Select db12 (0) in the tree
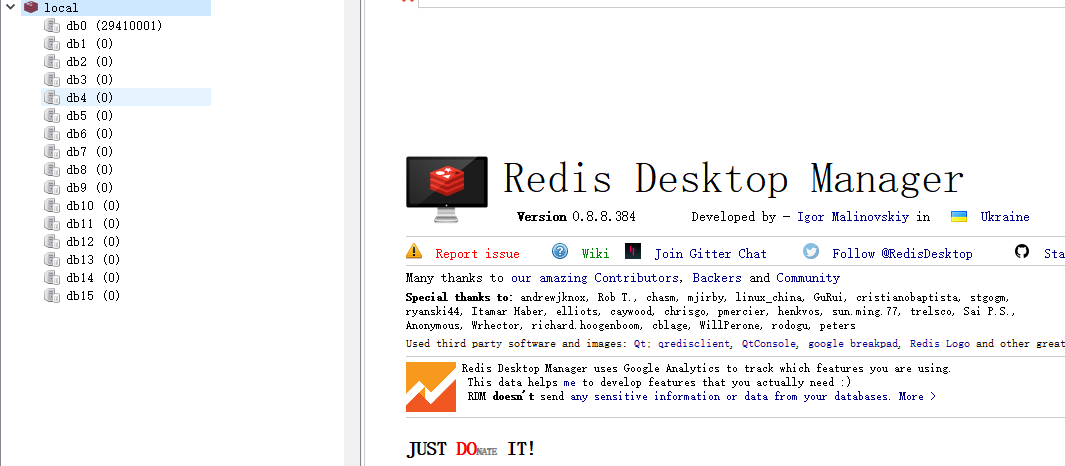 [93, 242]
